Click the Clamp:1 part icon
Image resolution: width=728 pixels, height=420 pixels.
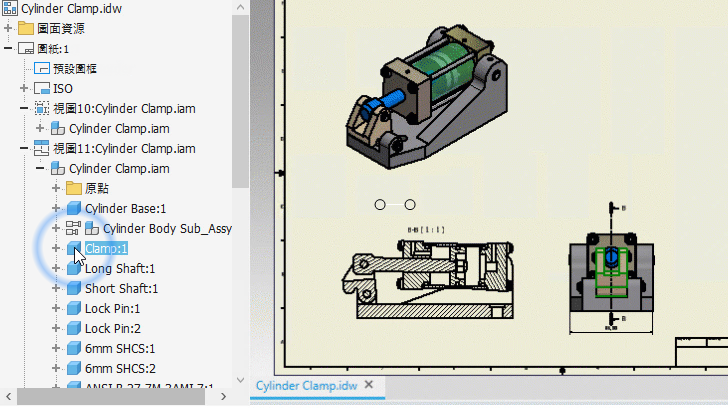point(73,248)
